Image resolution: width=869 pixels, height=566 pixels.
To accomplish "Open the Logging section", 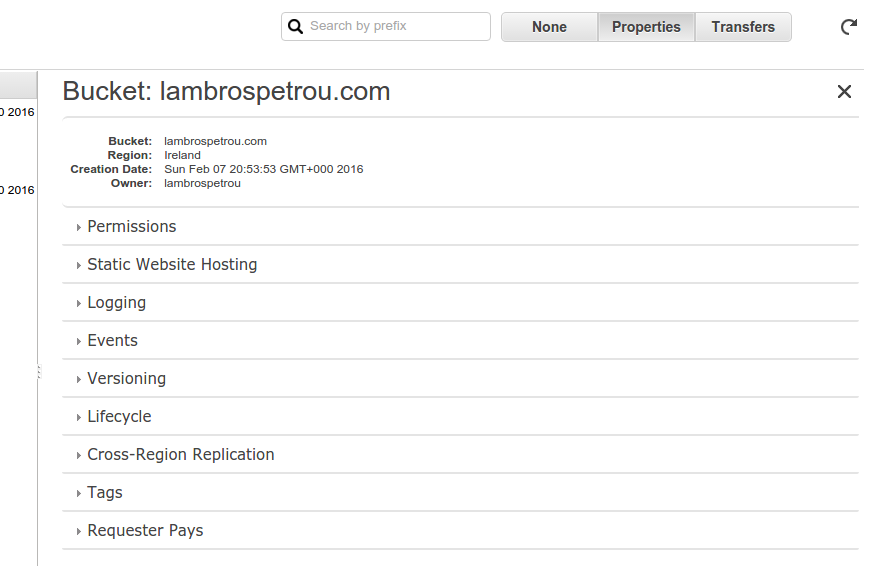I will [117, 303].
